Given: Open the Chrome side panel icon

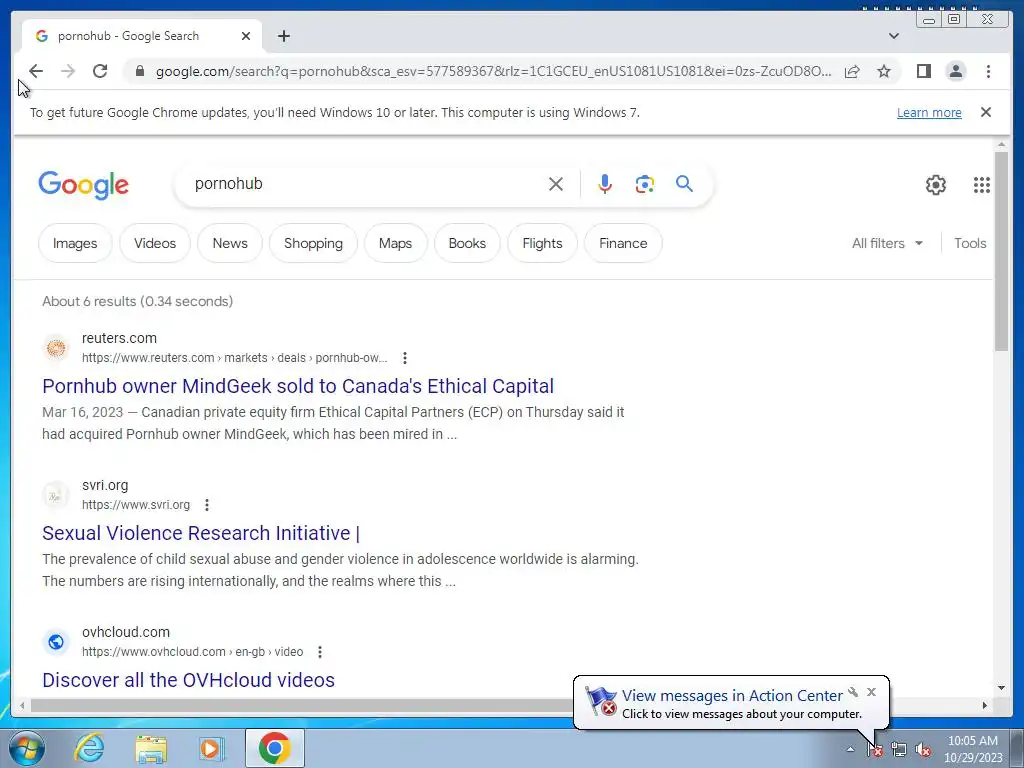Looking at the screenshot, I should [923, 71].
